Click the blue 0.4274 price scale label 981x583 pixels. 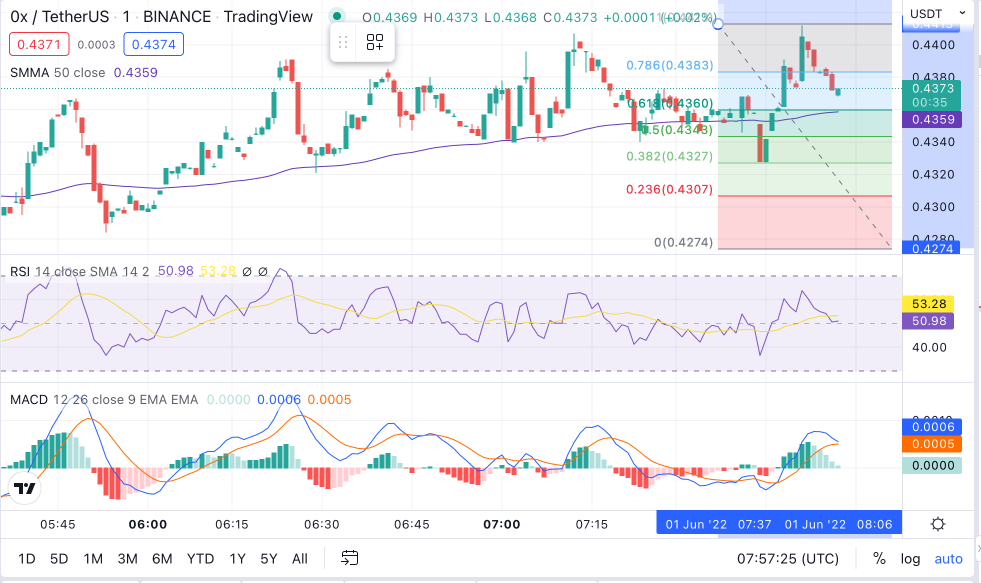932,248
